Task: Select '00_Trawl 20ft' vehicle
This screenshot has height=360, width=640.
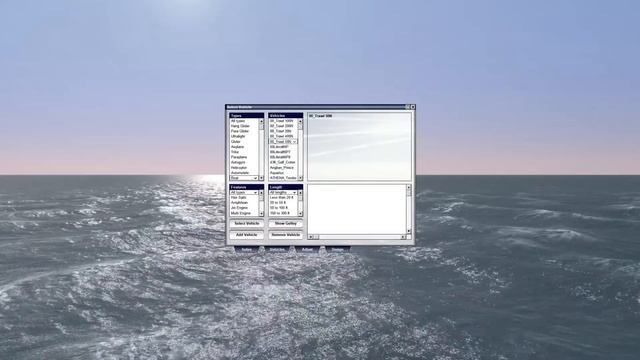Action: point(280,131)
